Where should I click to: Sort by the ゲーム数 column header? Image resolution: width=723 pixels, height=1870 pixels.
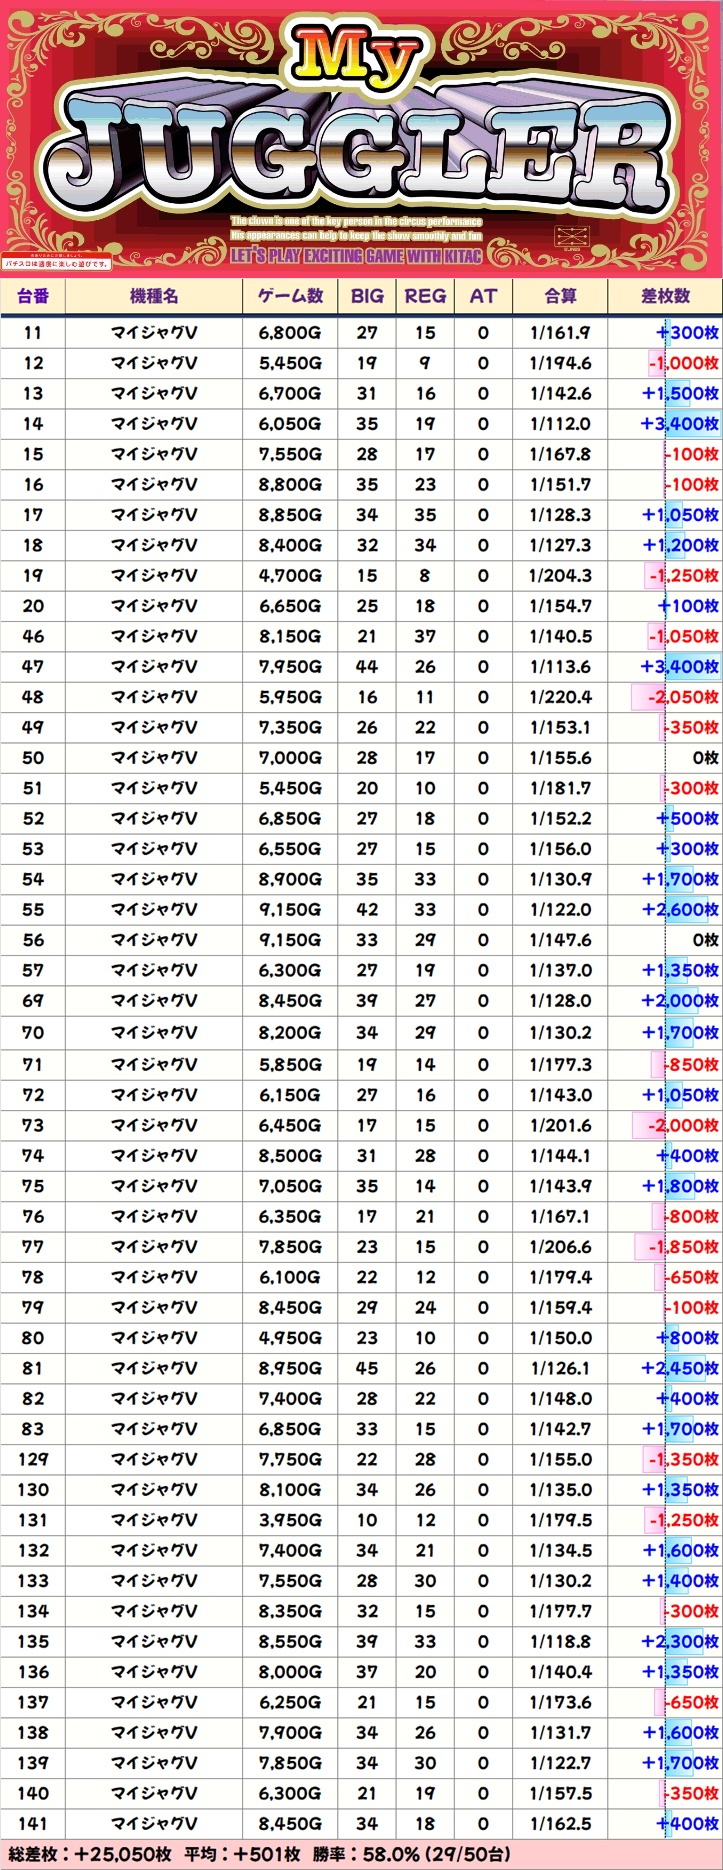coord(290,296)
